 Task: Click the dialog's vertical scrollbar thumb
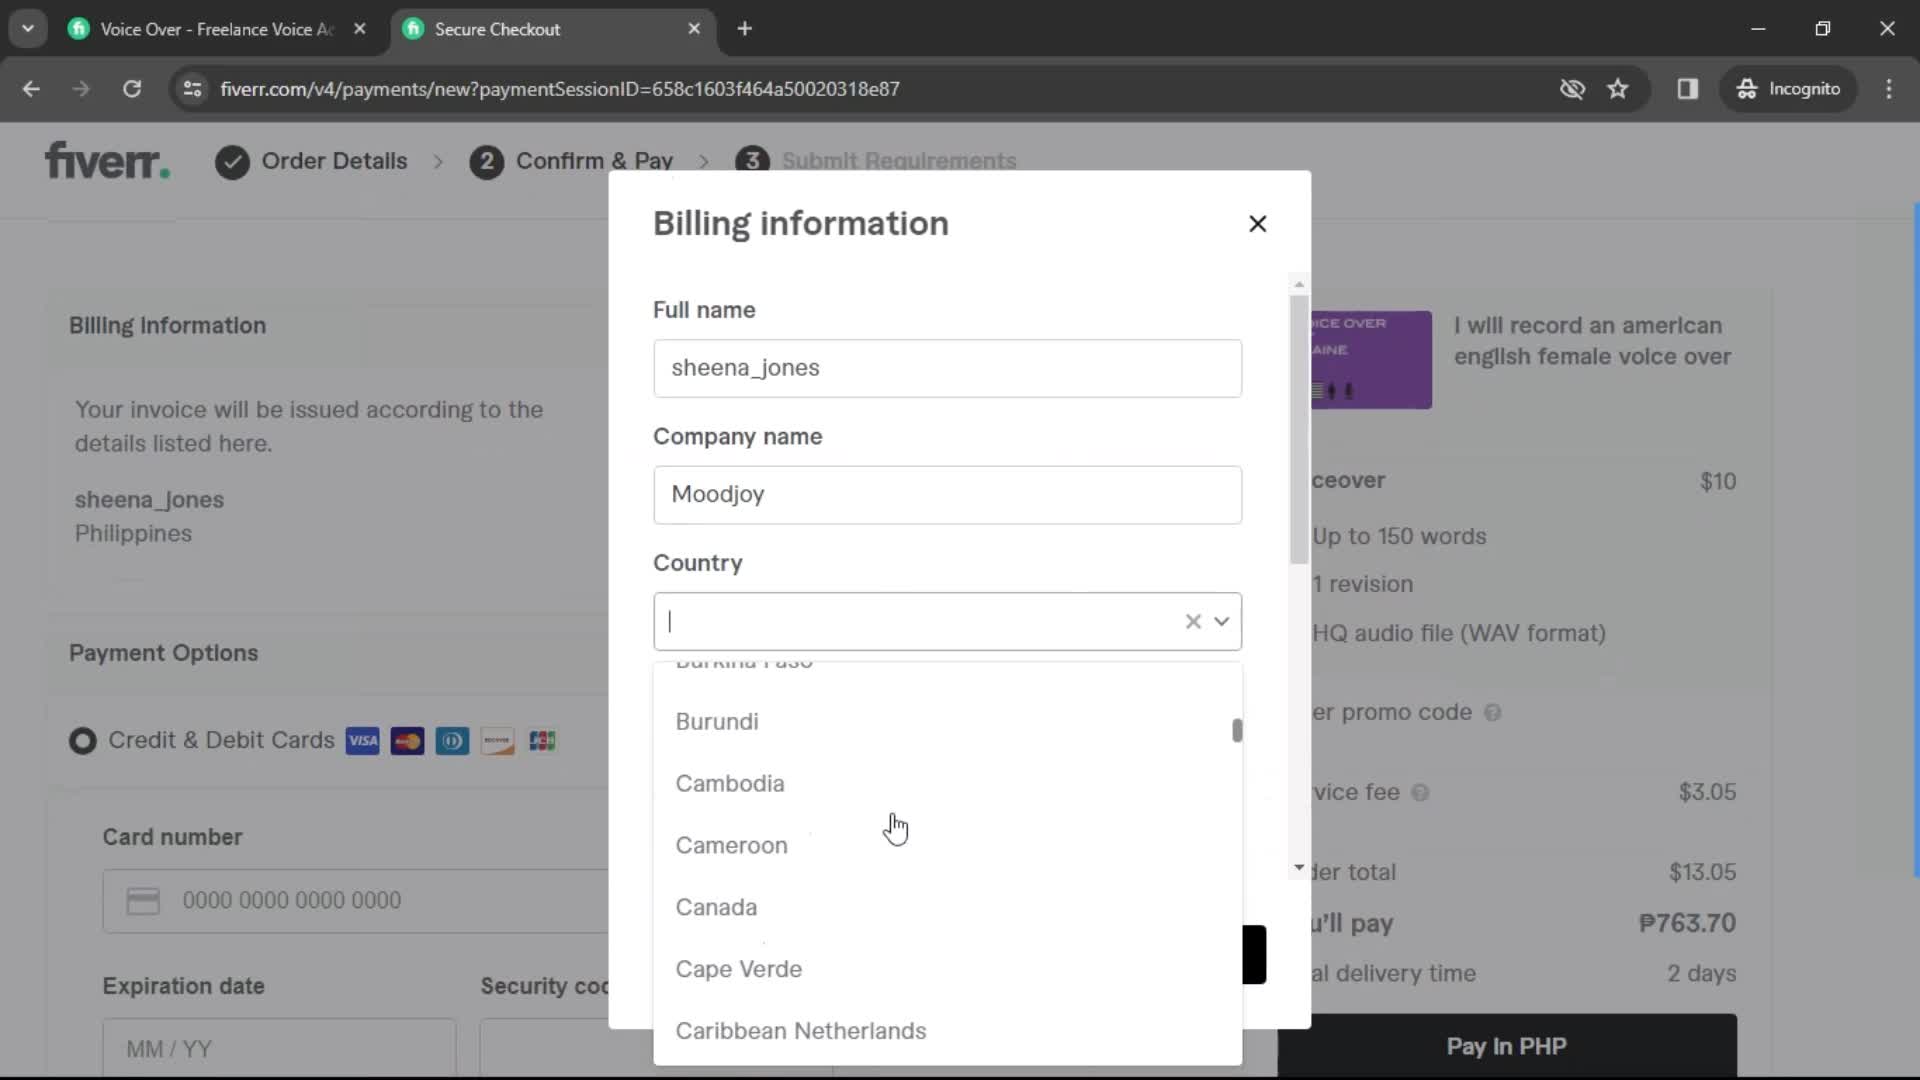[x=1298, y=430]
